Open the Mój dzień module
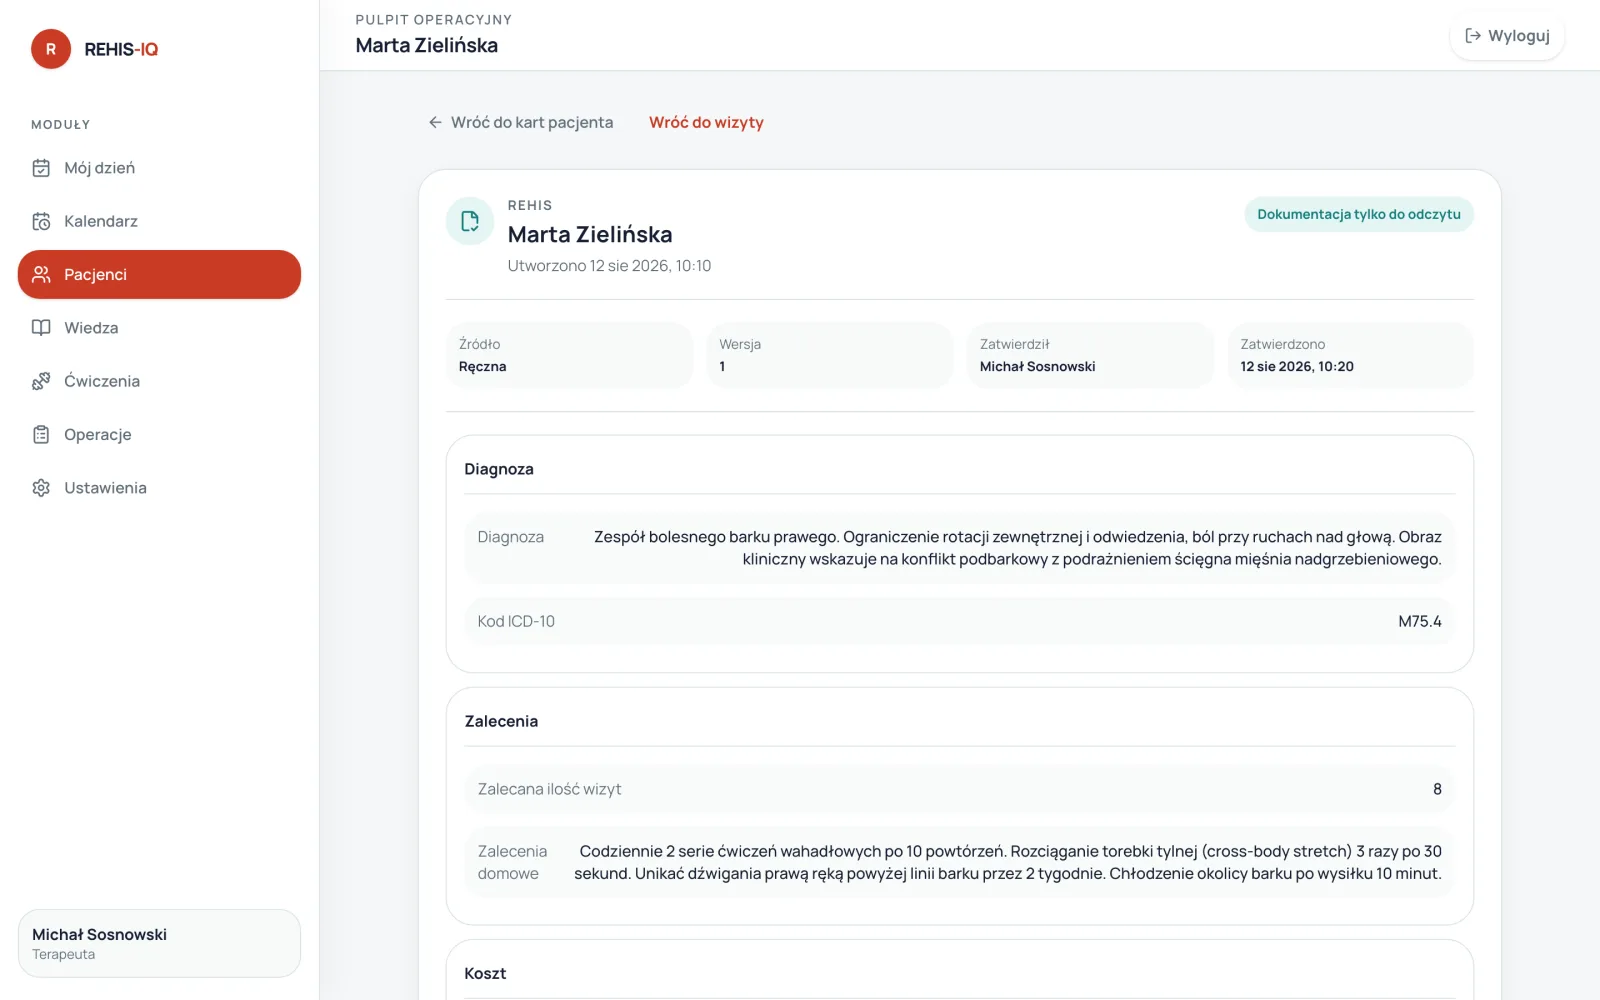 (159, 168)
